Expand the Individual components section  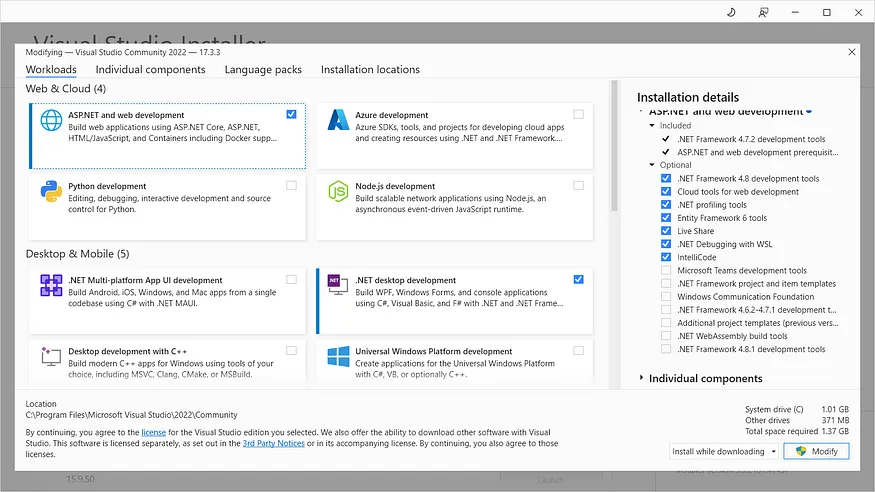click(642, 379)
